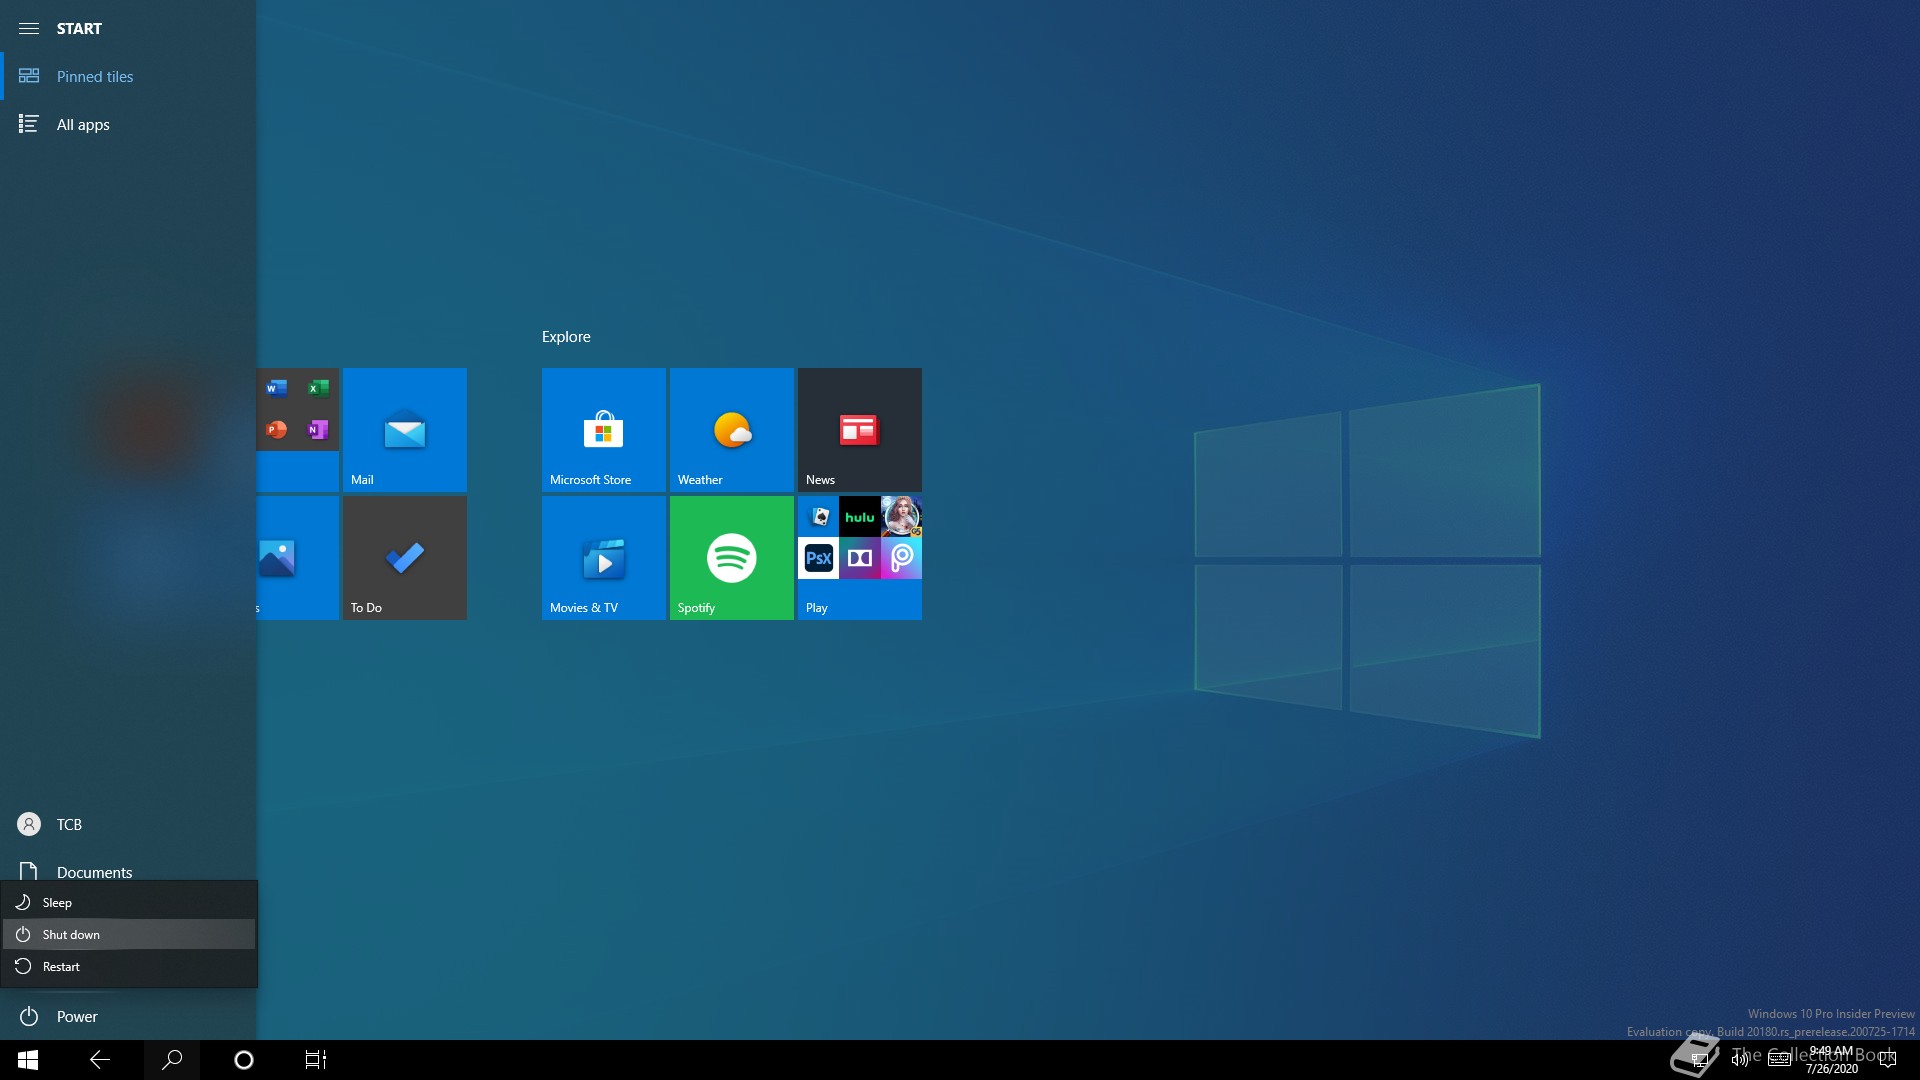The height and width of the screenshot is (1080, 1920).
Task: Click the Power button
Action: 128,1016
